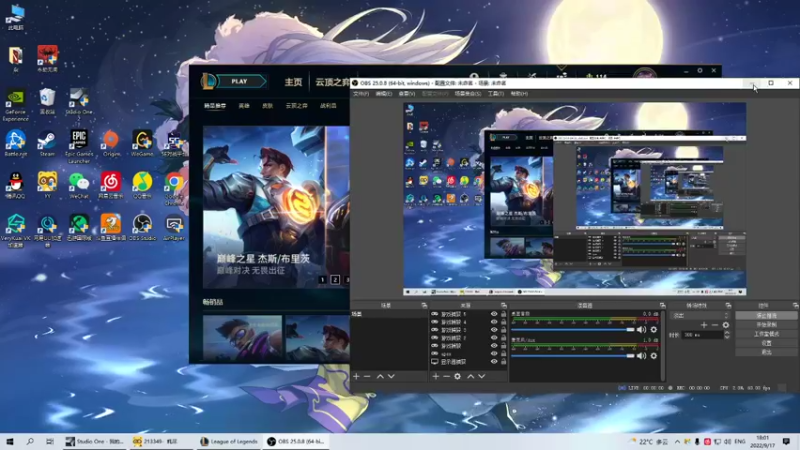Screen dimensions: 800x450
Task: Lock the 显示器捕获 source
Action: 504,362
